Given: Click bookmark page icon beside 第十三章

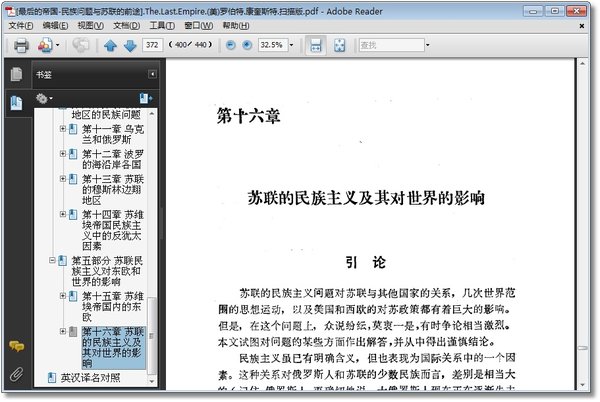Looking at the screenshot, I should (73, 179).
